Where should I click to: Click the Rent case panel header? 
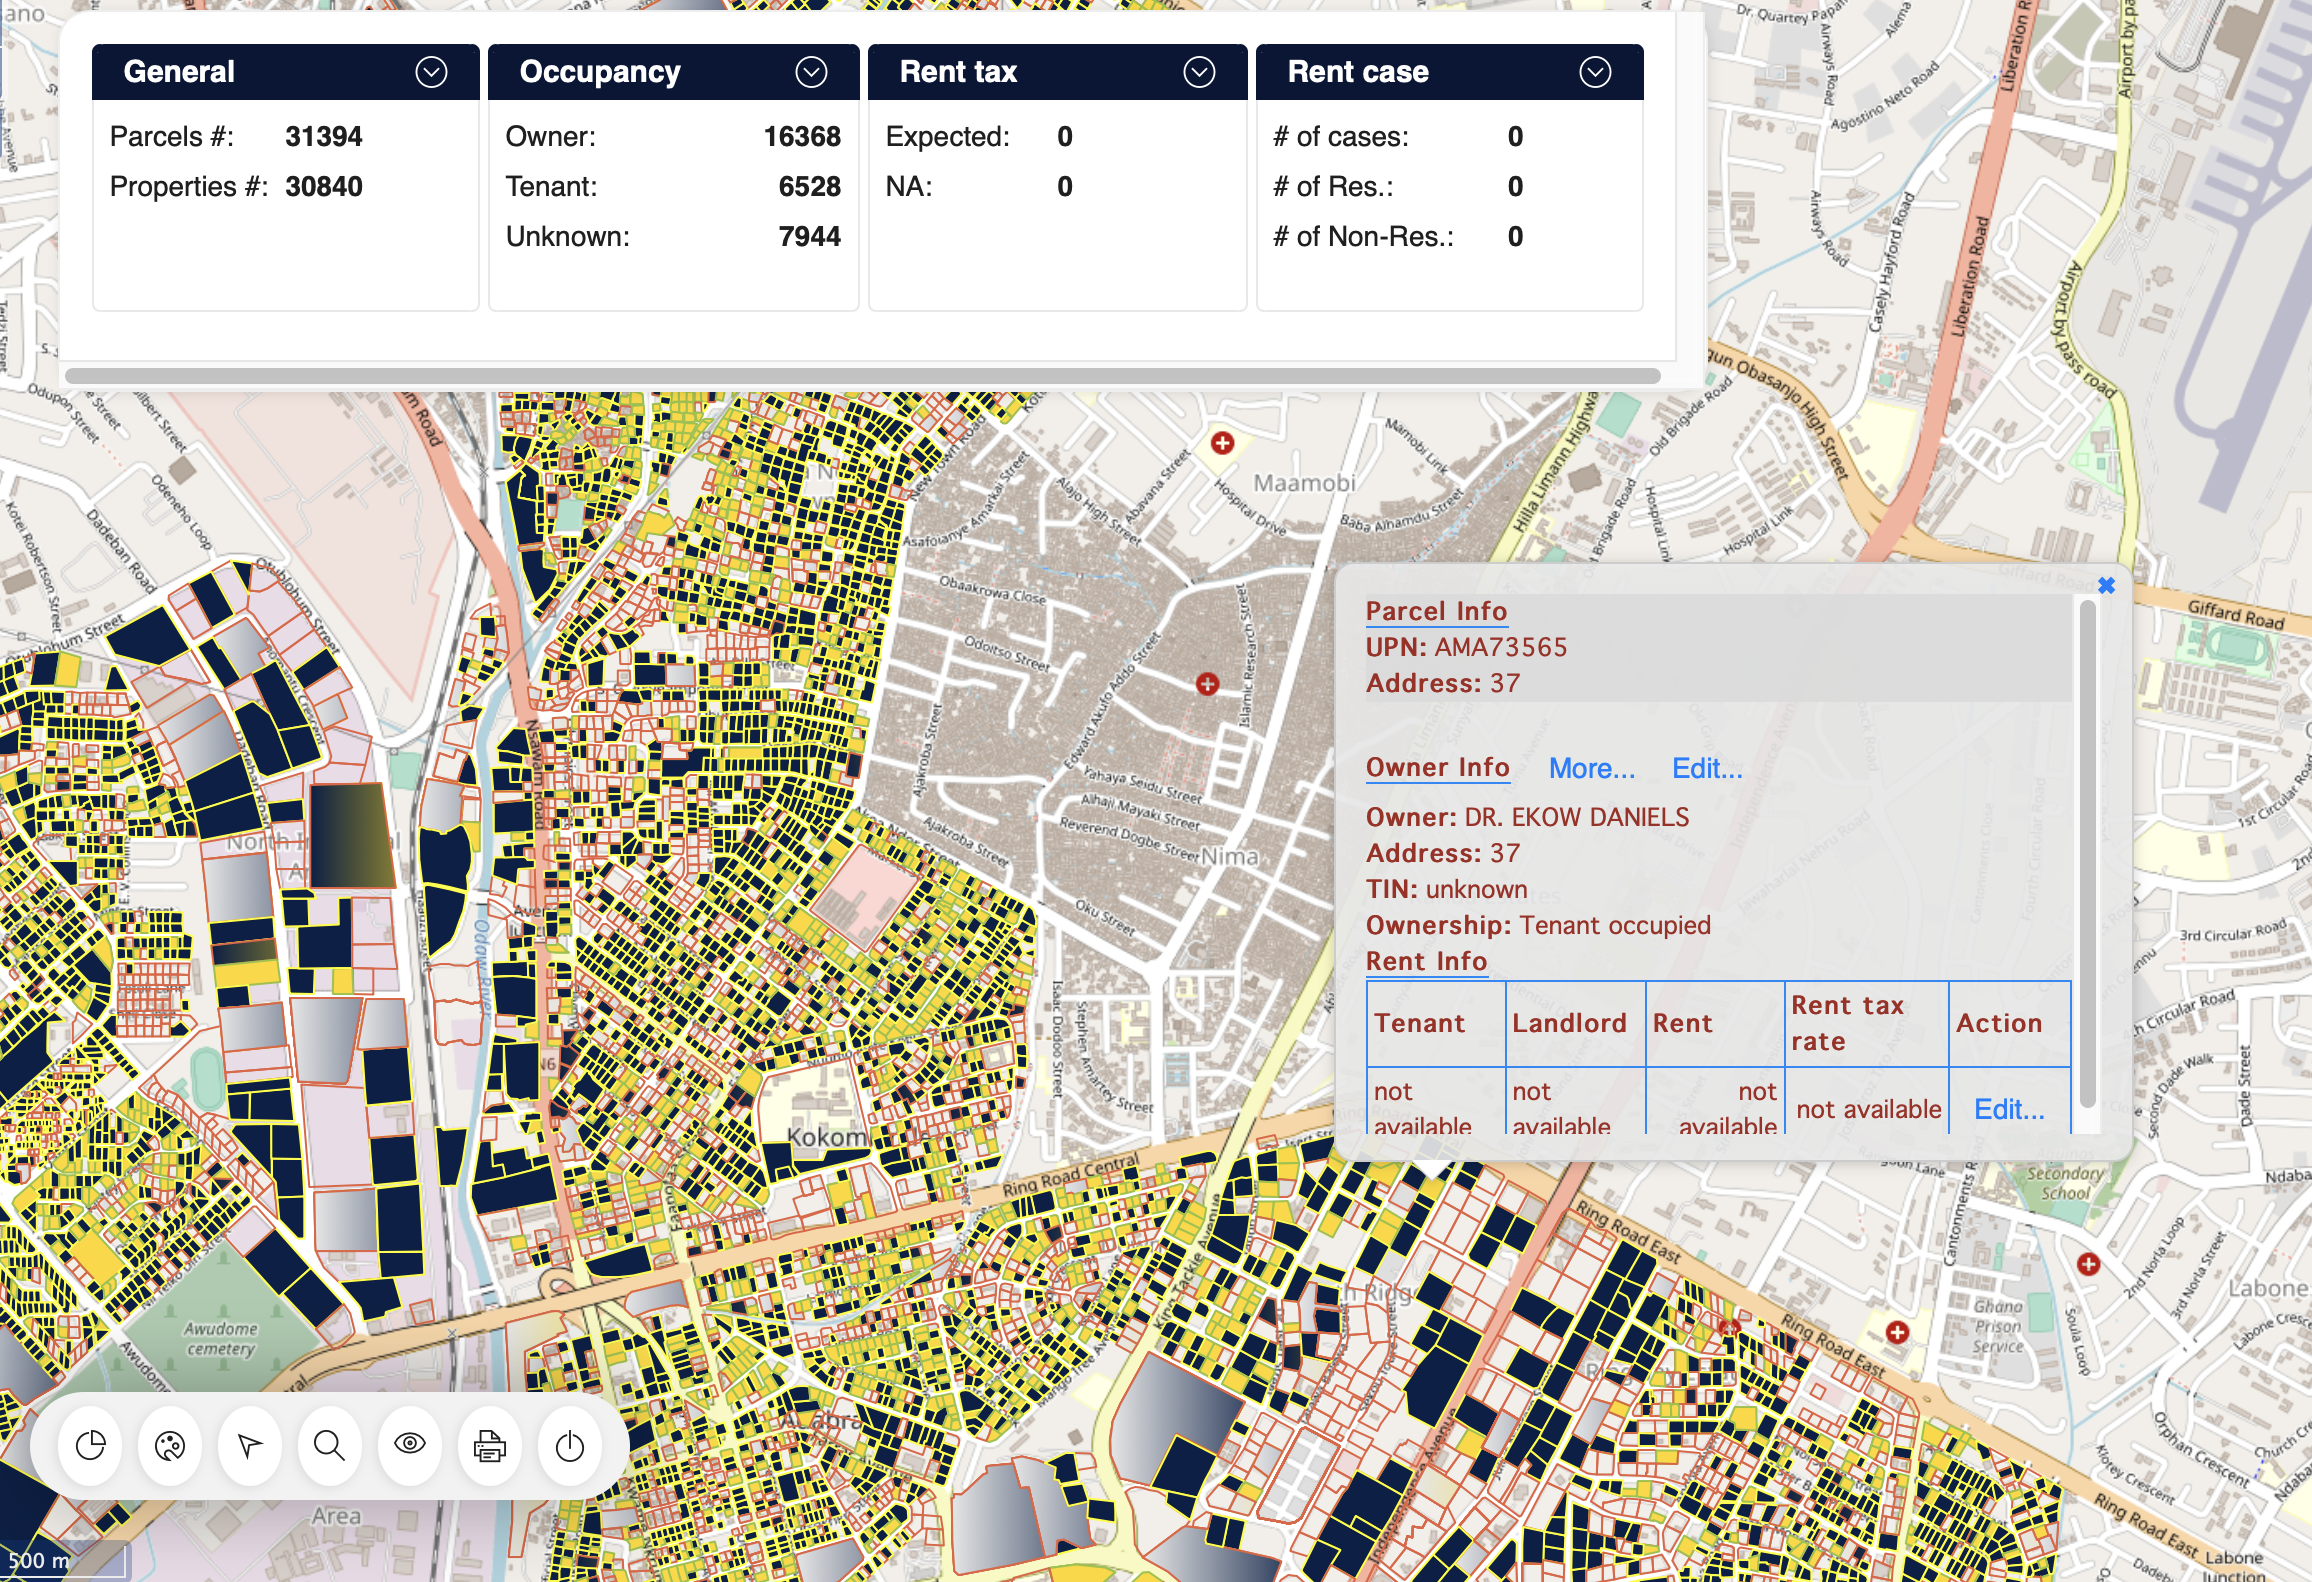tap(1358, 72)
